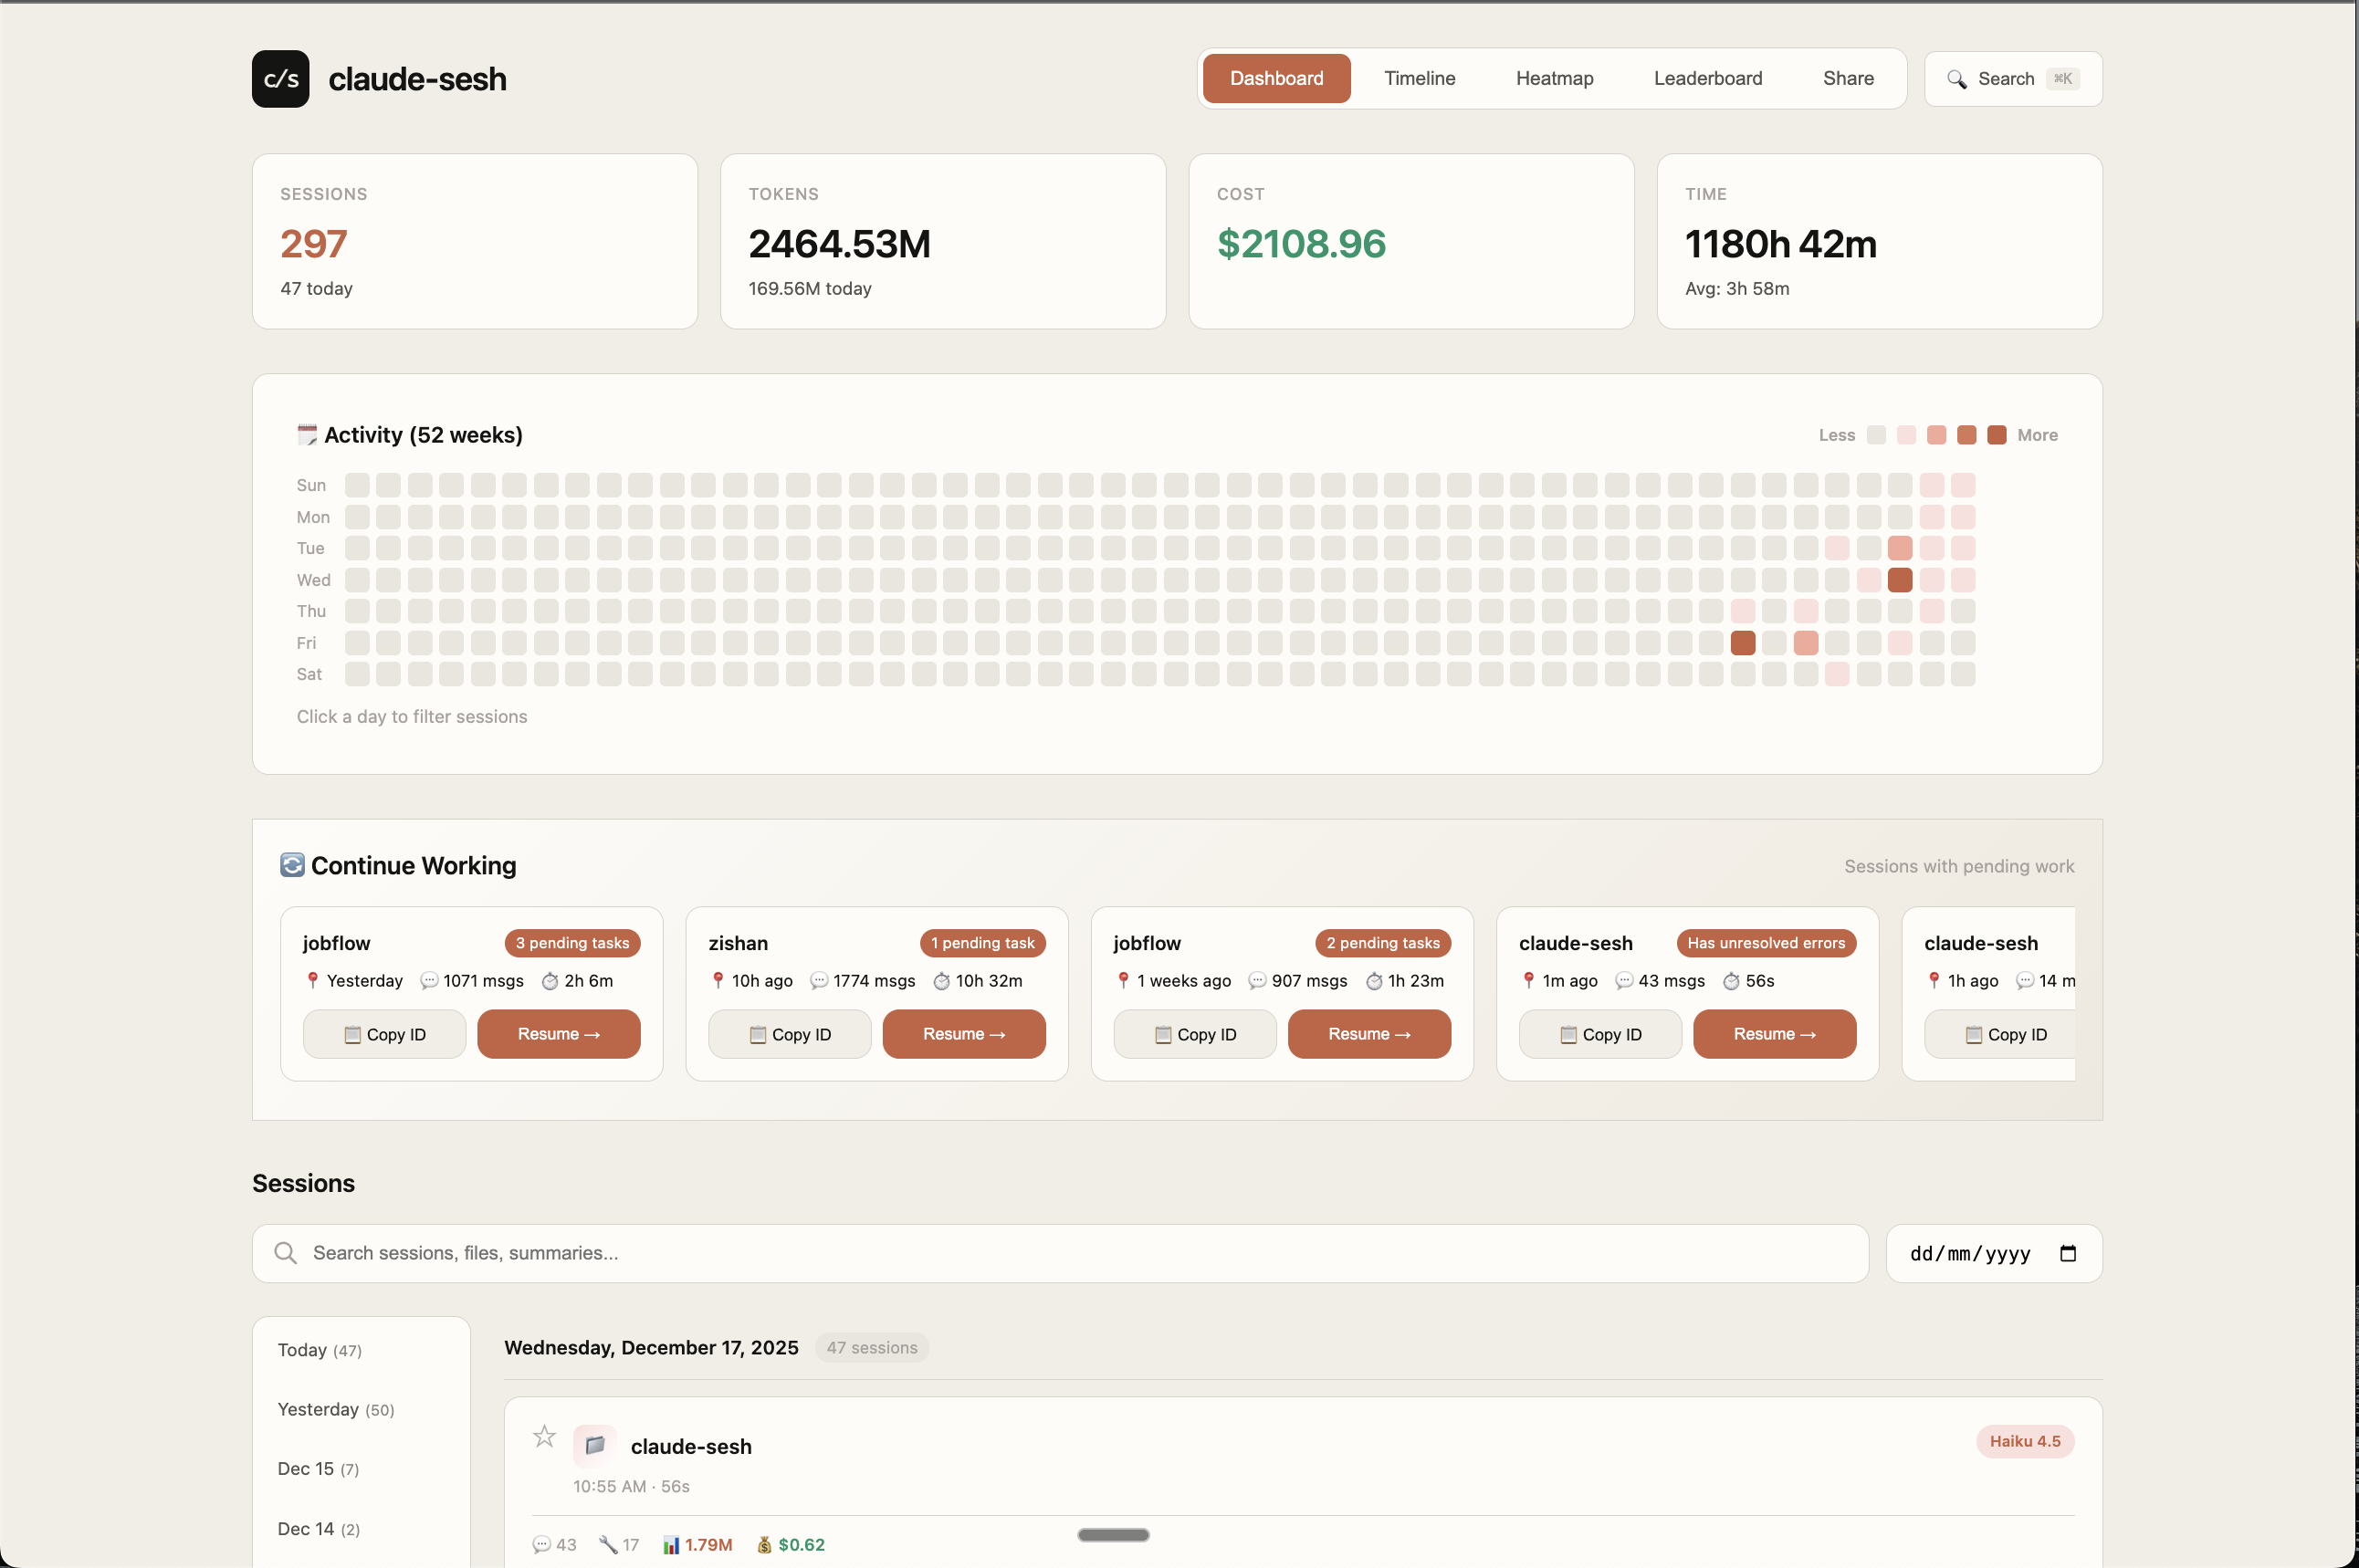This screenshot has height=1568, width=2359.
Task: Click the message bubble icon beside 907 msgs
Action: 1257,981
